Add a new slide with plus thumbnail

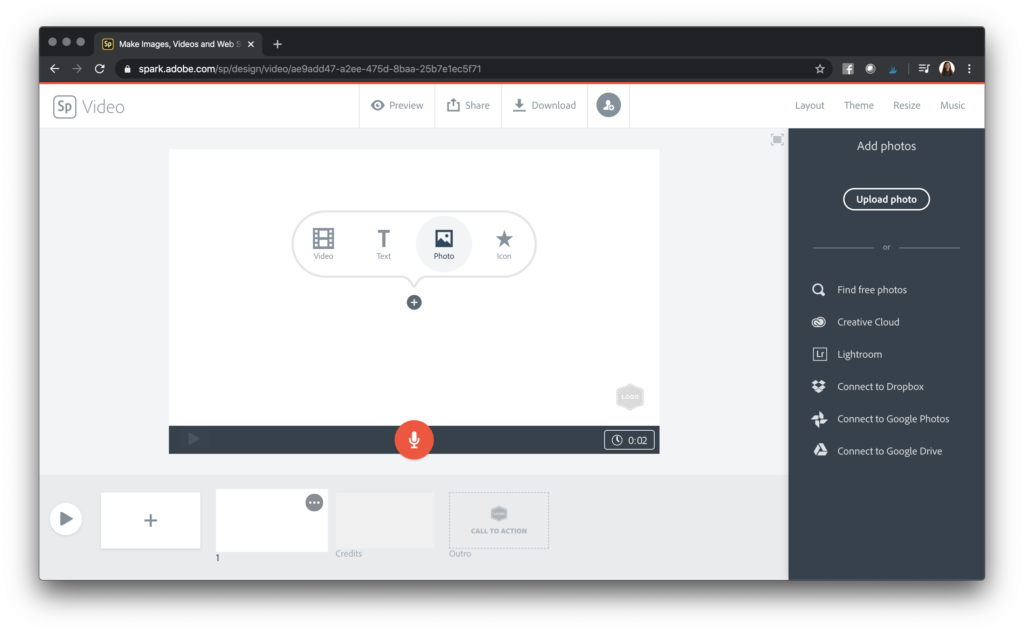tap(150, 520)
